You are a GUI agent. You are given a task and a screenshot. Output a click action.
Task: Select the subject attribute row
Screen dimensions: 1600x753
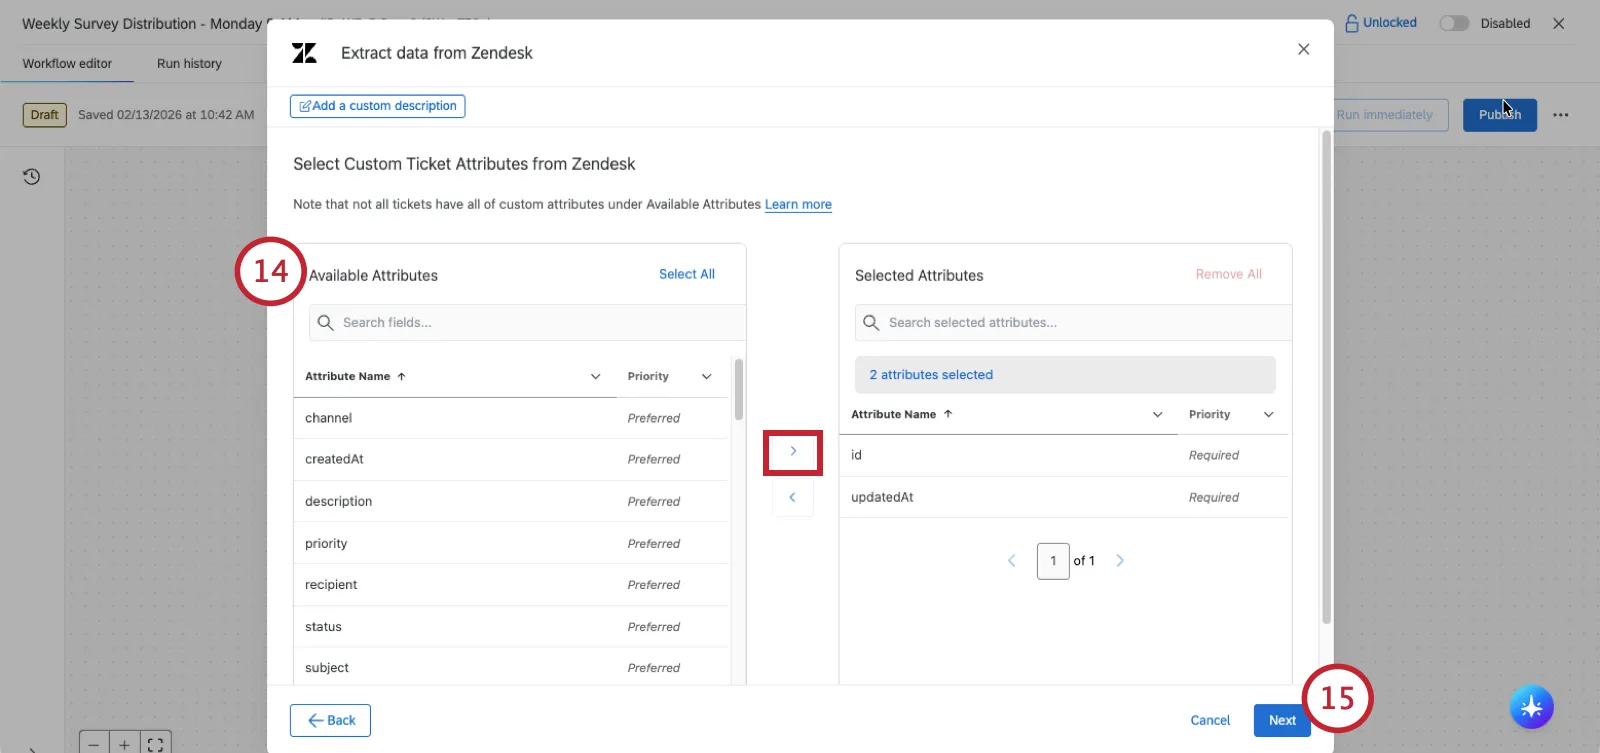[511, 667]
